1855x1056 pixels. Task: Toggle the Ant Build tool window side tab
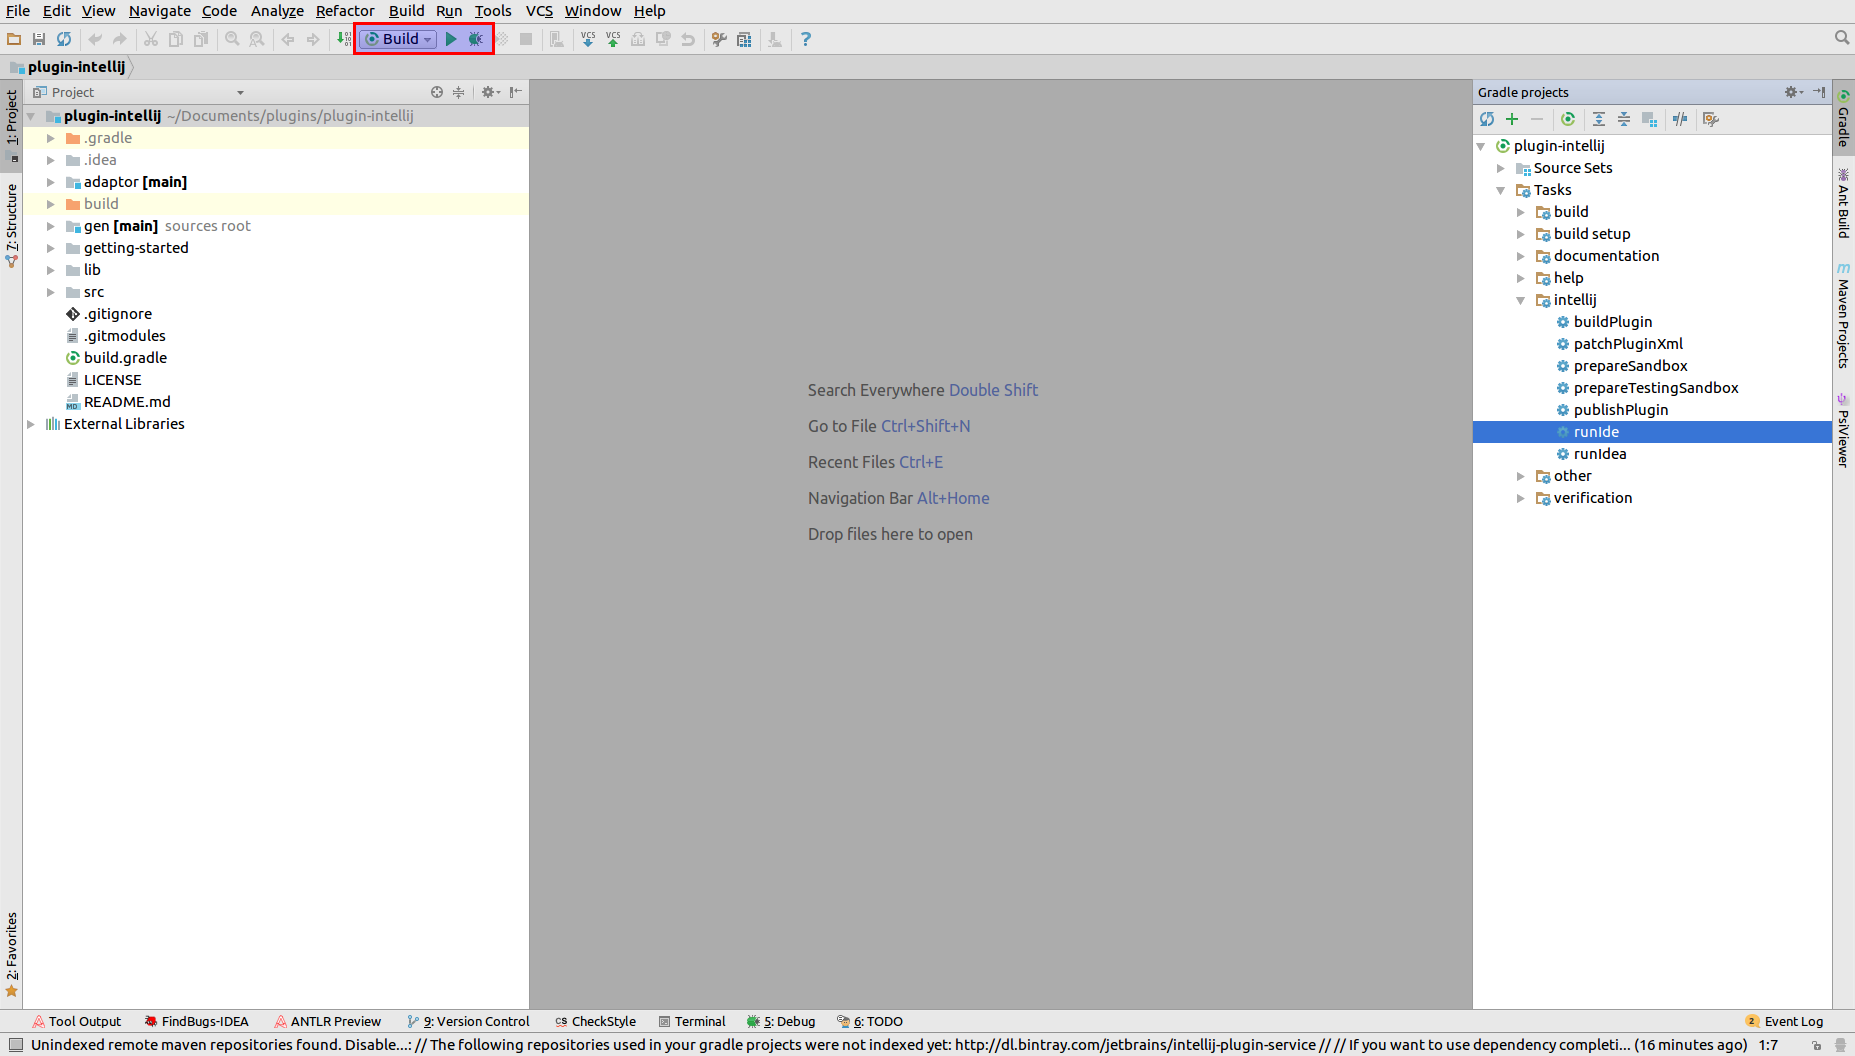tap(1844, 203)
